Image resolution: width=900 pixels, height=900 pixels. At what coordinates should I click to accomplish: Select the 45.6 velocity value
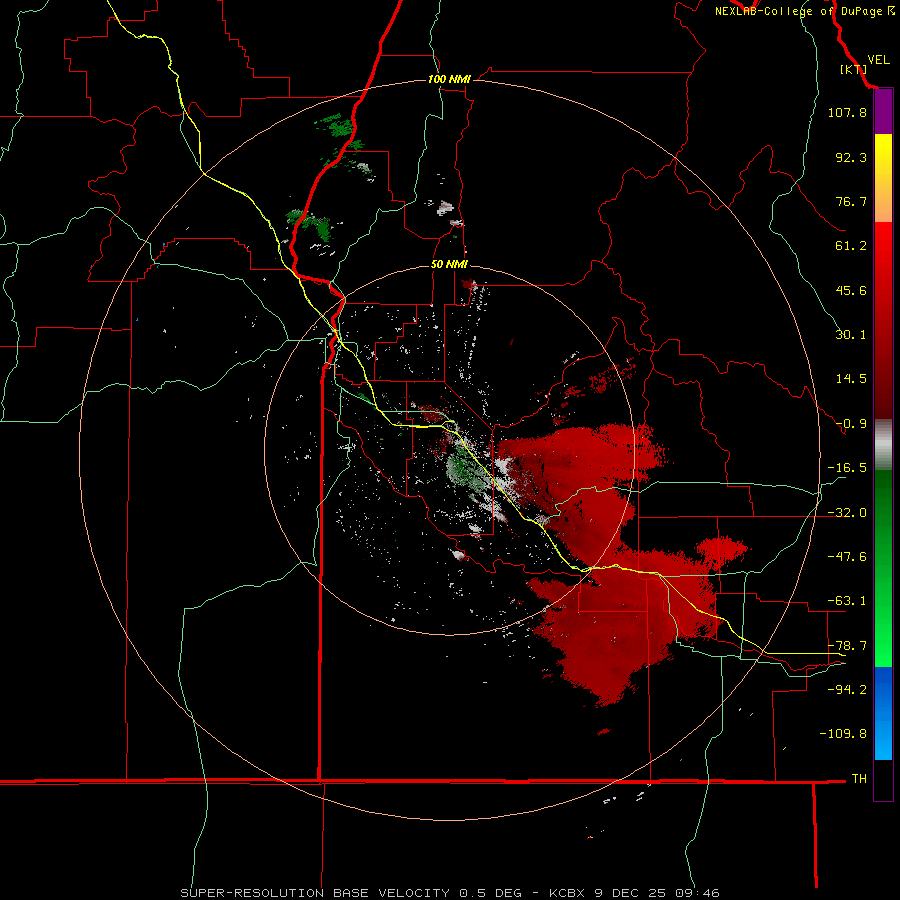[x=851, y=290]
